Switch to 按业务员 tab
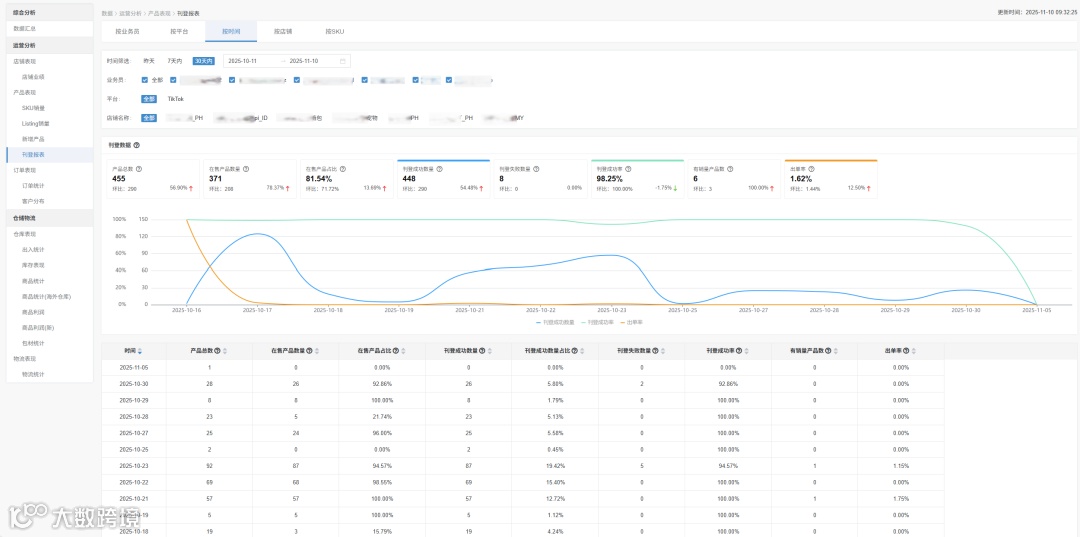The width and height of the screenshot is (1080, 537). pos(127,32)
